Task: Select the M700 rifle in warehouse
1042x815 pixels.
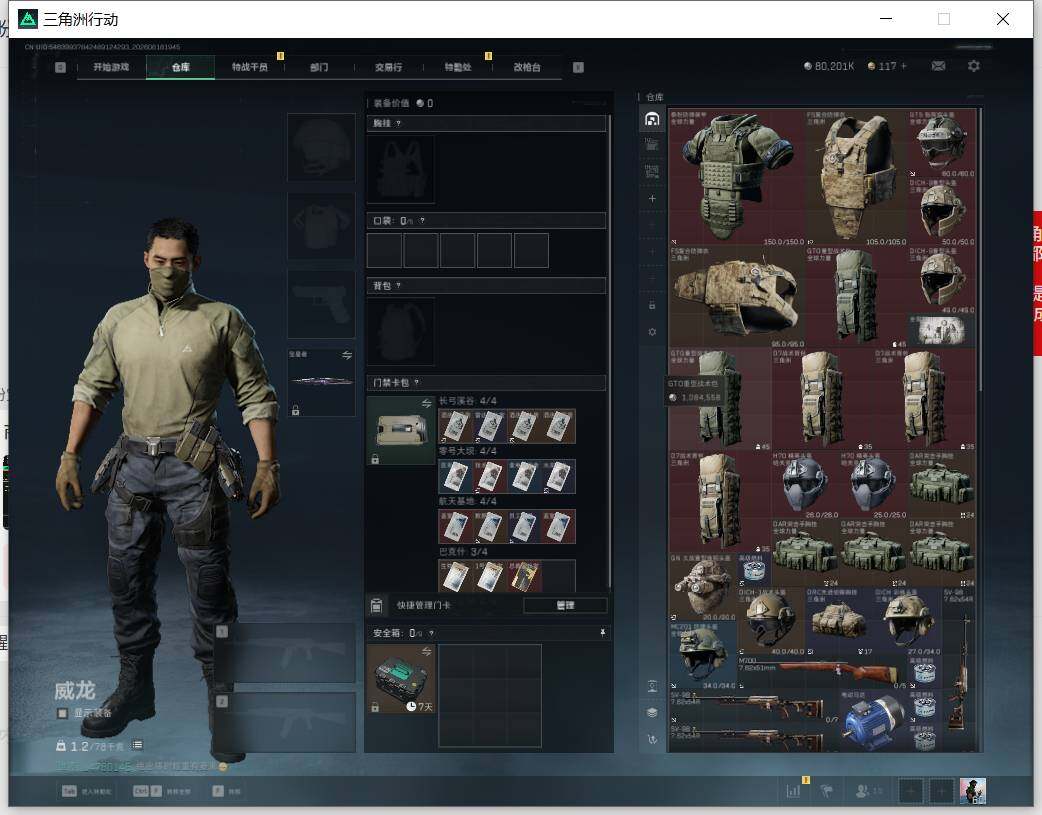Action: click(823, 671)
